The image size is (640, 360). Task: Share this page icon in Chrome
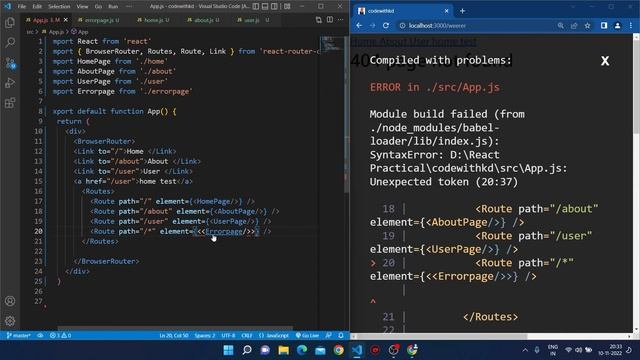(574, 25)
